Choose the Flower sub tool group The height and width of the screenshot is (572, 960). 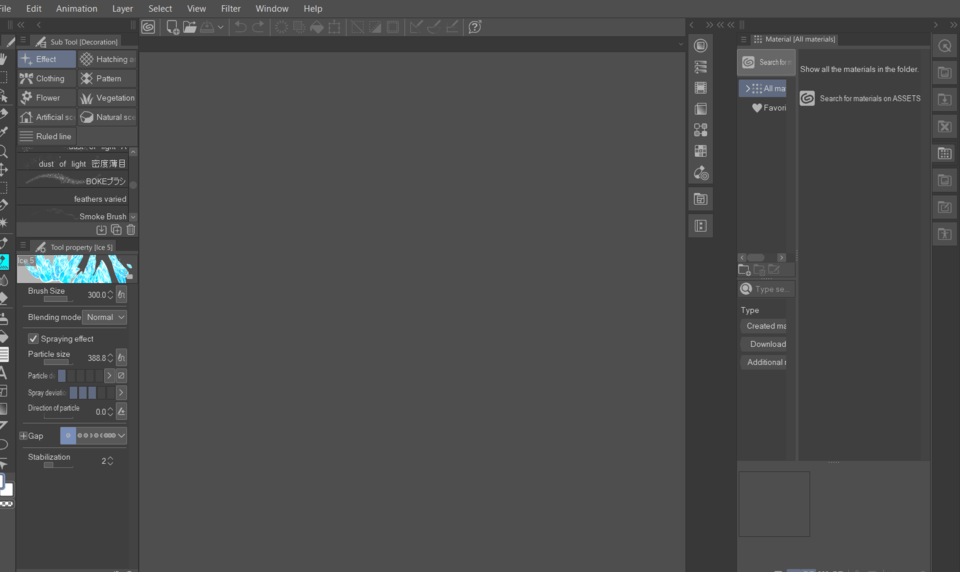(x=47, y=98)
